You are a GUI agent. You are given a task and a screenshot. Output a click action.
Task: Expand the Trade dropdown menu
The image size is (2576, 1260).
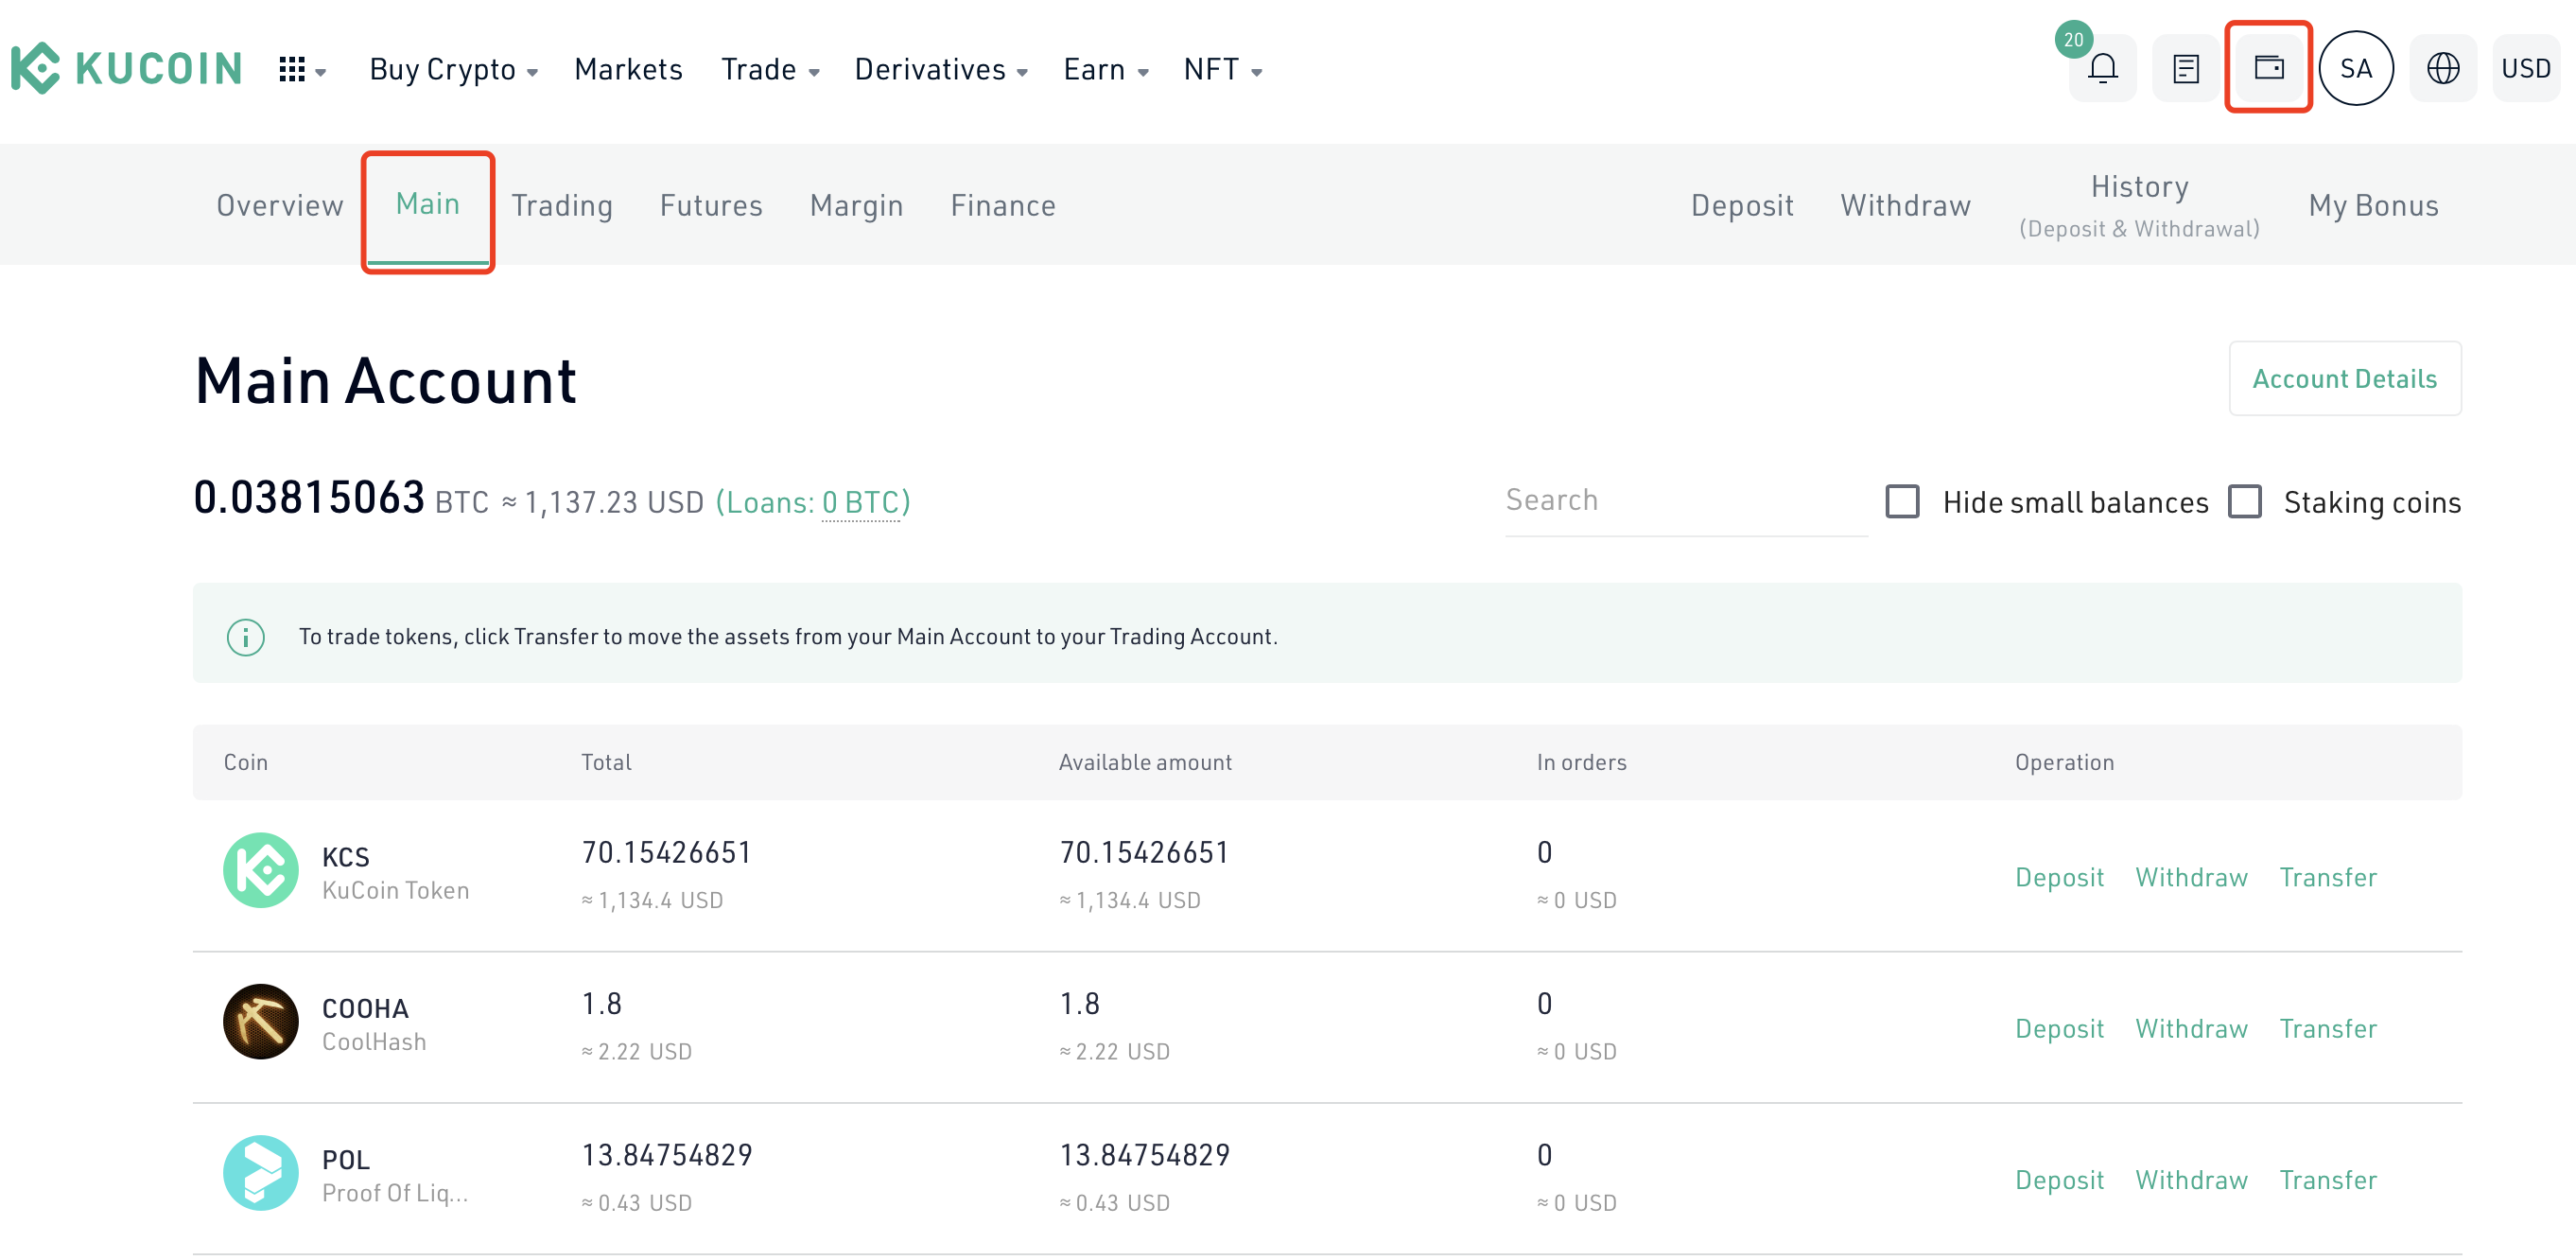771,69
